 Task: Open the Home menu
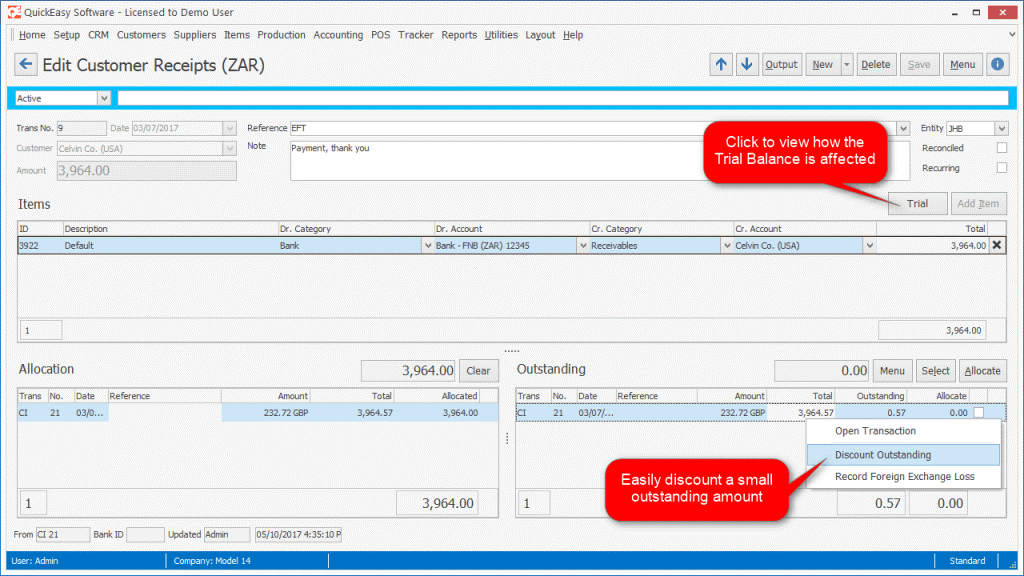click(32, 35)
